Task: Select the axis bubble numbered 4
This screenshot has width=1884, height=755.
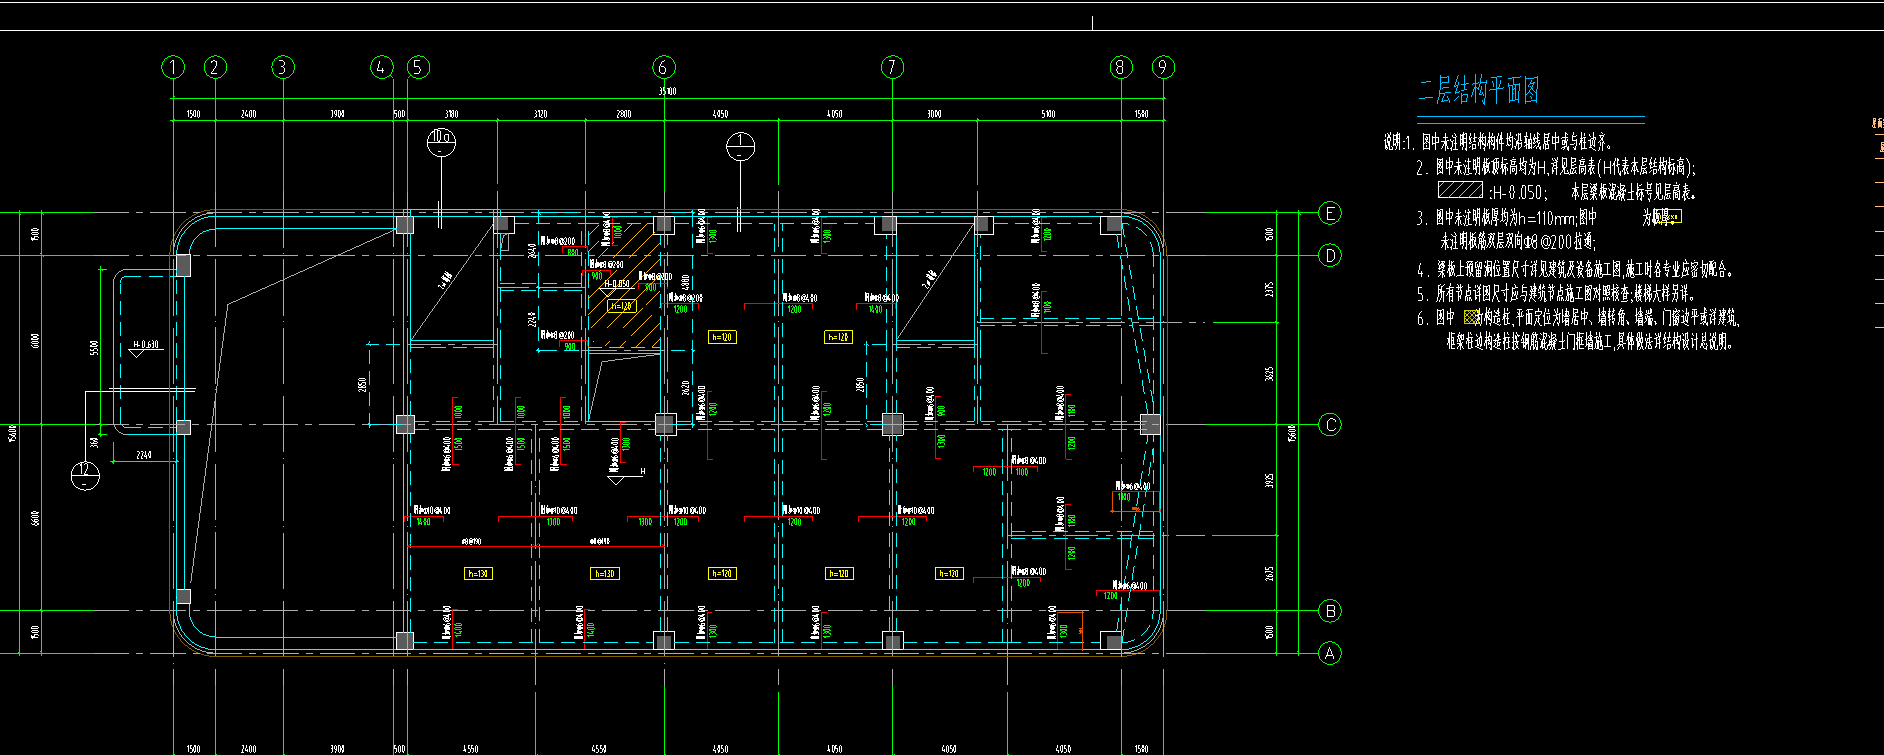Action: pos(382,67)
